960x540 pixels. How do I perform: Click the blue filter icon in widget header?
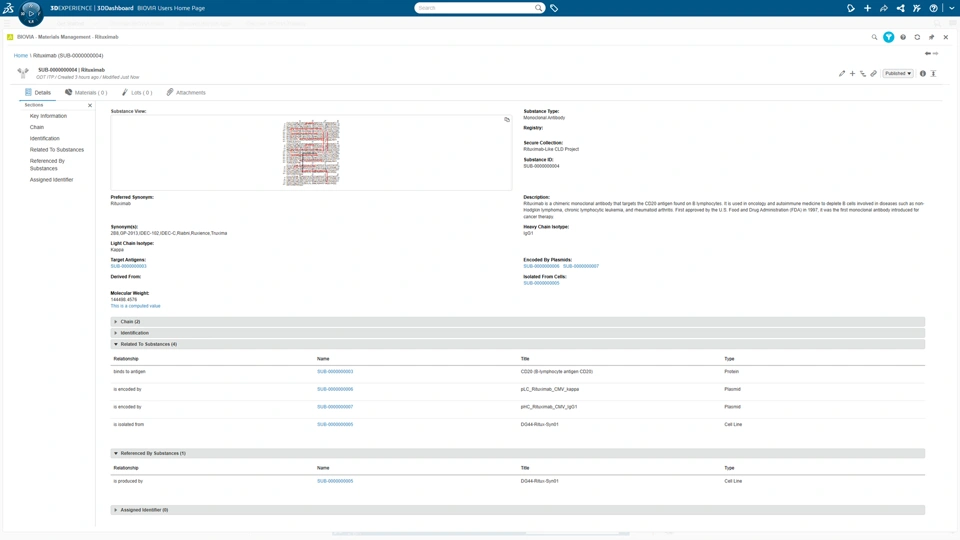point(888,37)
